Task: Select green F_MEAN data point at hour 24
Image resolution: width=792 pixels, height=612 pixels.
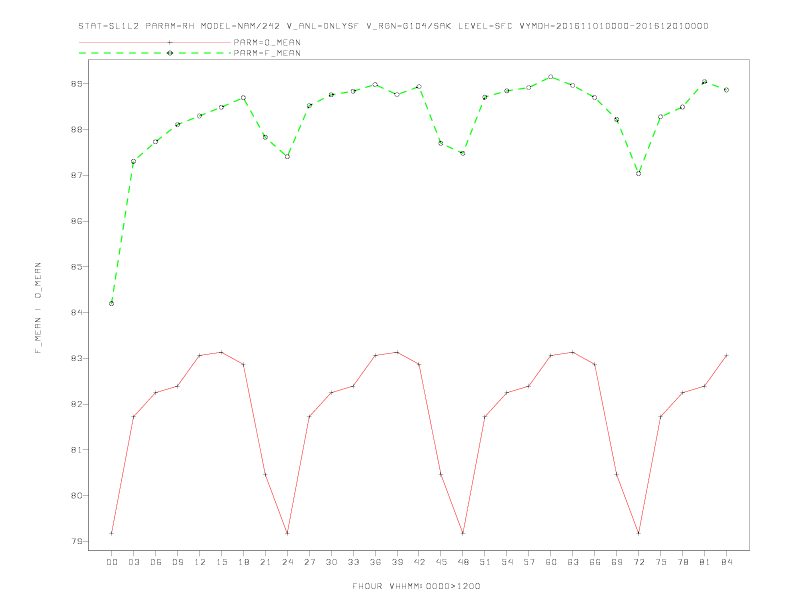Action: 287,157
